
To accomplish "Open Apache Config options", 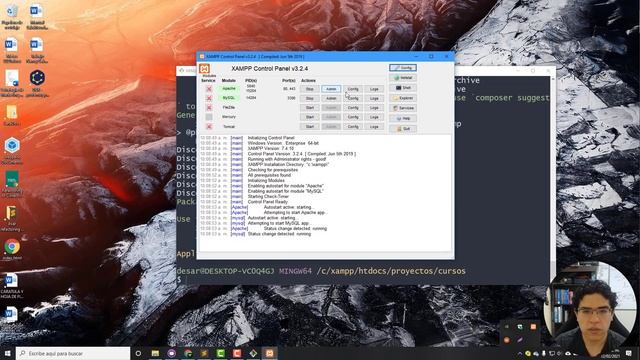I will click(x=353, y=89).
